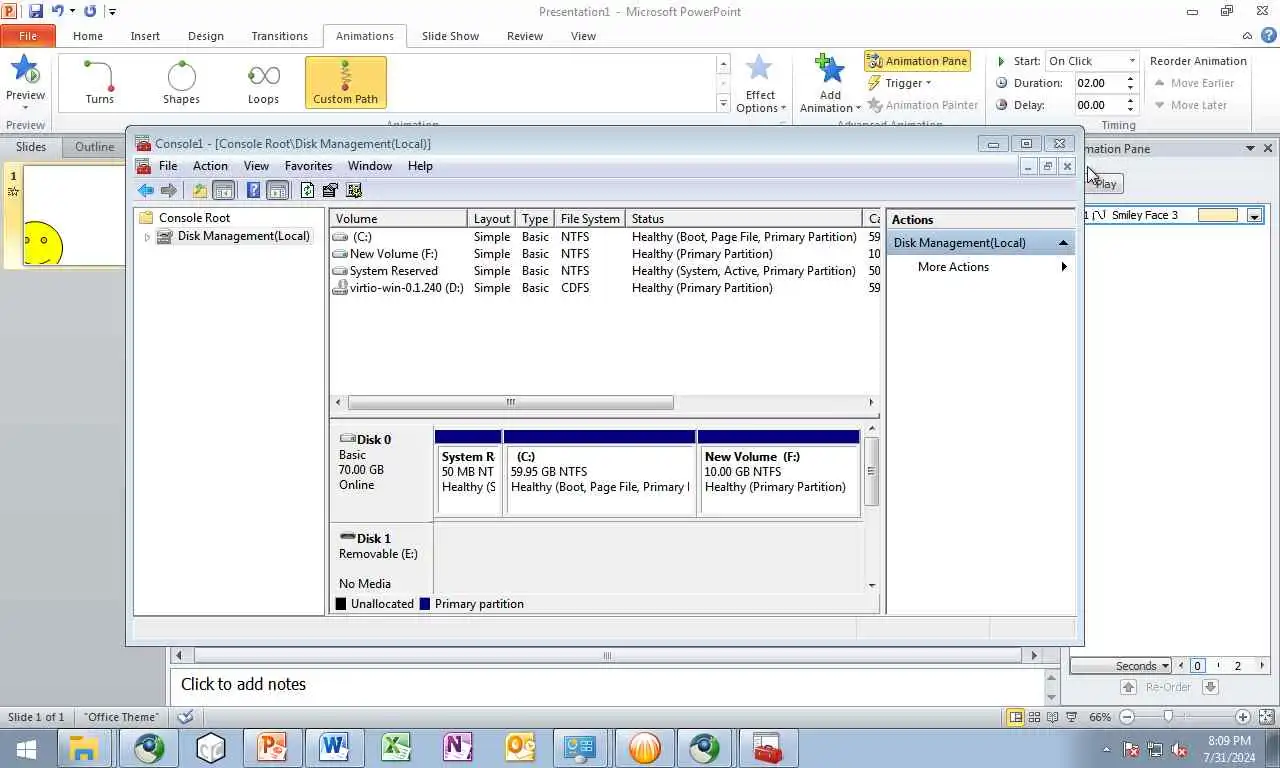Click the spell check icon in status bar

(x=184, y=717)
